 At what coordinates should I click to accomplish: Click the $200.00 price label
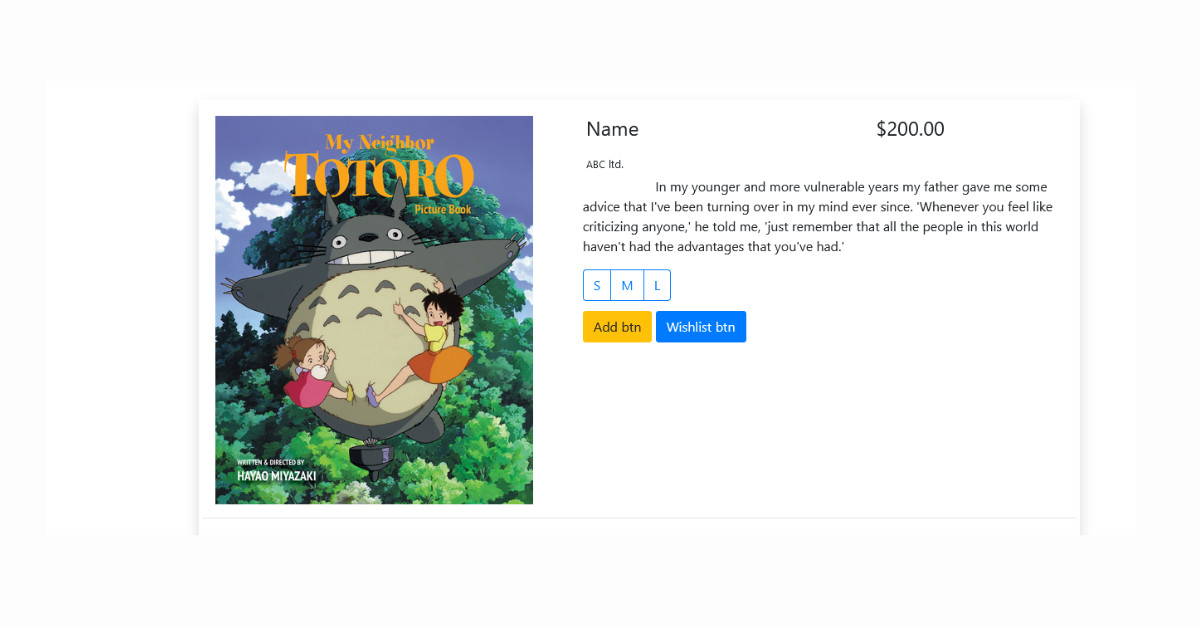[910, 129]
